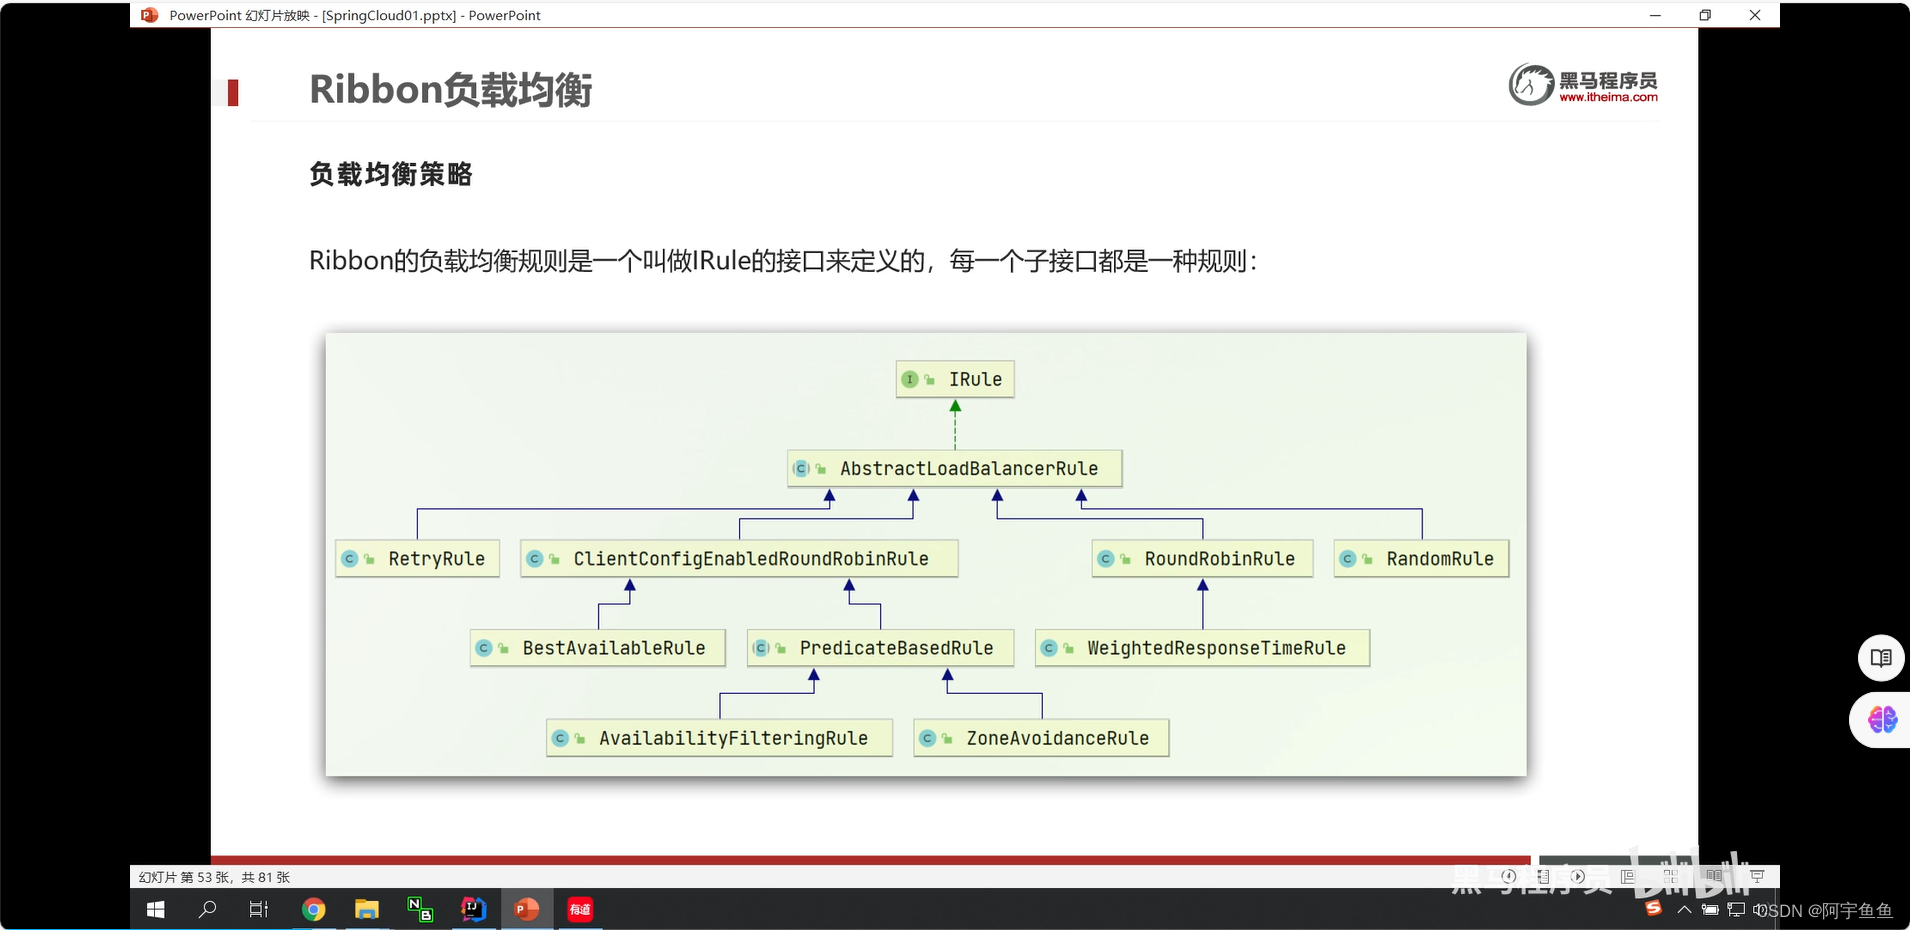Click the ZoneAvoidanceRule class node

(1041, 738)
